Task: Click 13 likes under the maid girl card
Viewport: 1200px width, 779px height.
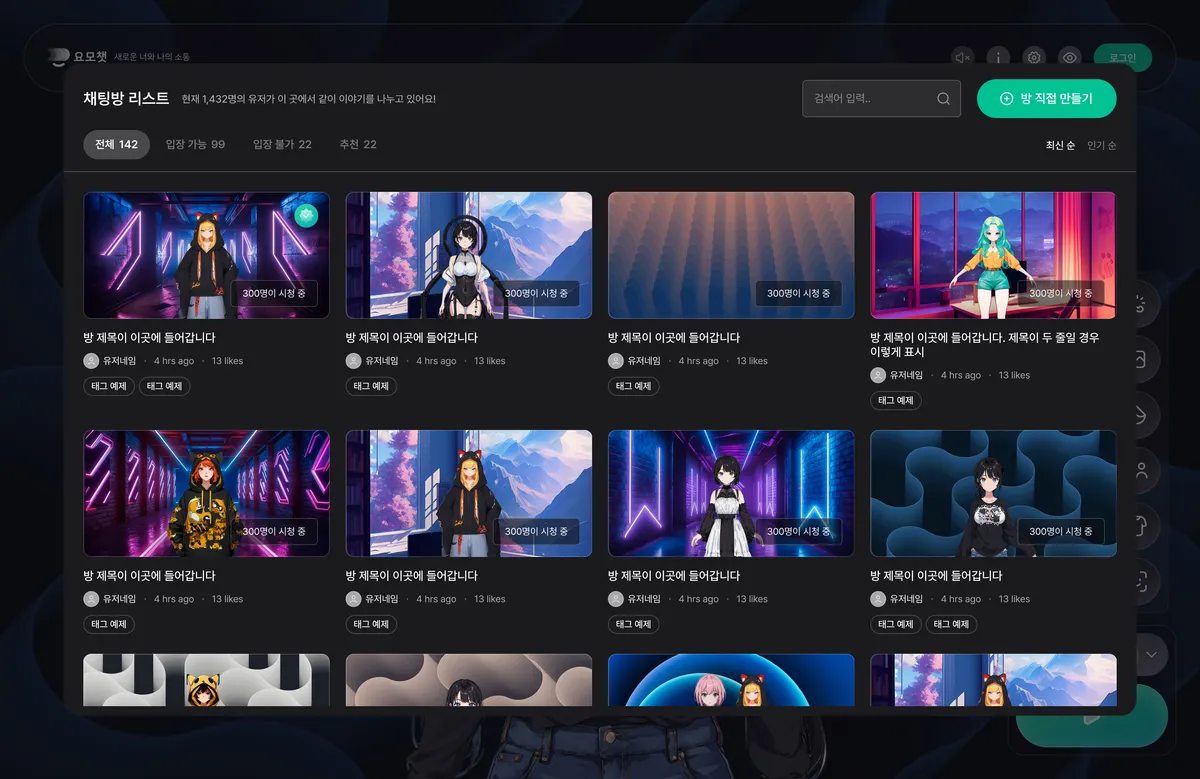Action: (x=752, y=599)
